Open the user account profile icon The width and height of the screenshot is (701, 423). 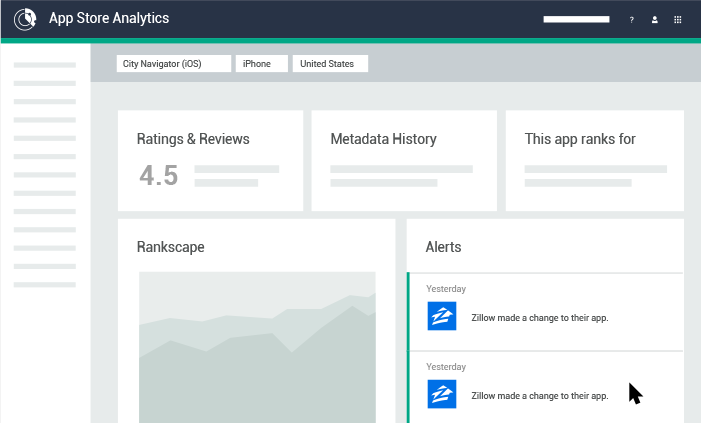pos(655,20)
